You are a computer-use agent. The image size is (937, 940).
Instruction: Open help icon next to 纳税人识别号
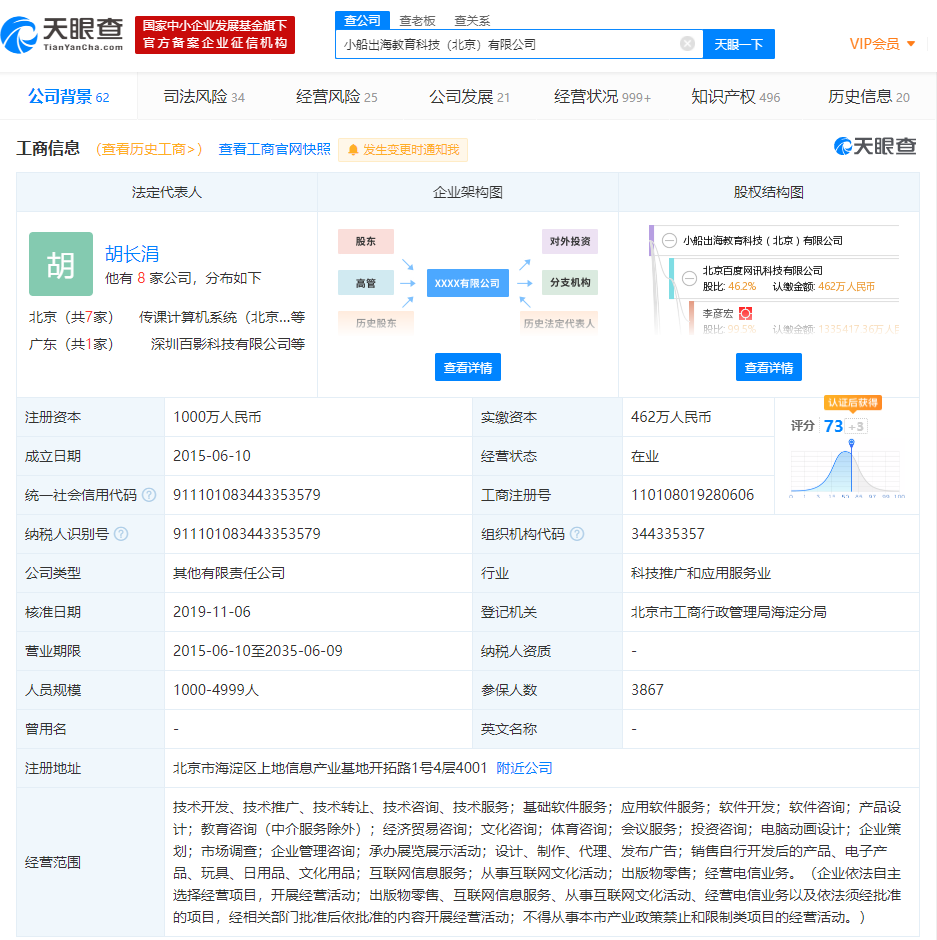(x=121, y=534)
